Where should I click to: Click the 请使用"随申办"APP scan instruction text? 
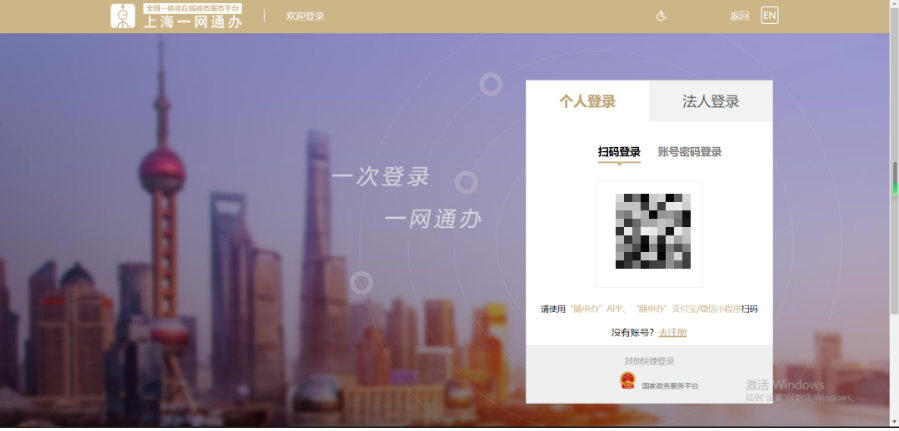point(649,309)
